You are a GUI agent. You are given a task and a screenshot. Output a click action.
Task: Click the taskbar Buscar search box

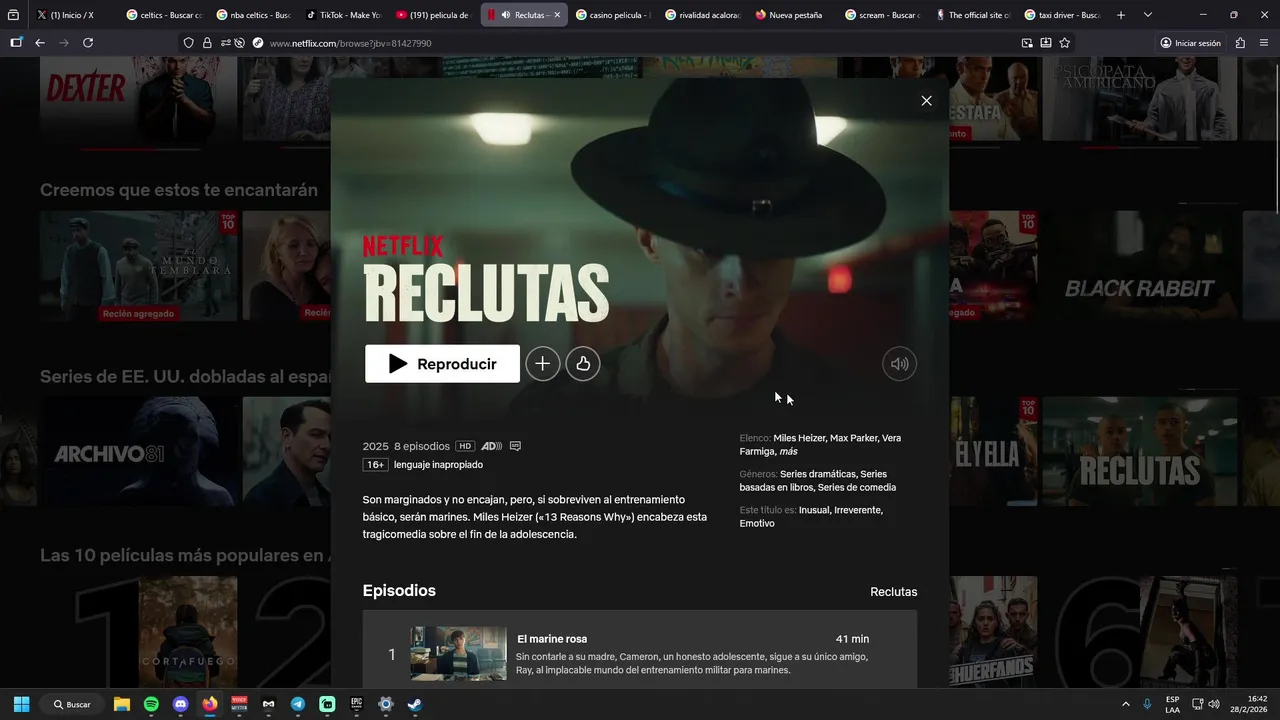coord(73,704)
